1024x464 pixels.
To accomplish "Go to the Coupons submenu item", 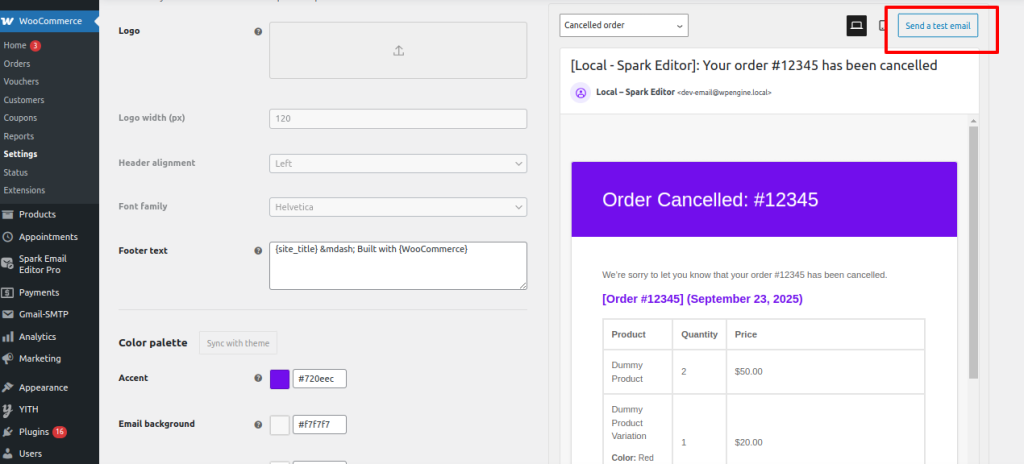I will point(20,117).
